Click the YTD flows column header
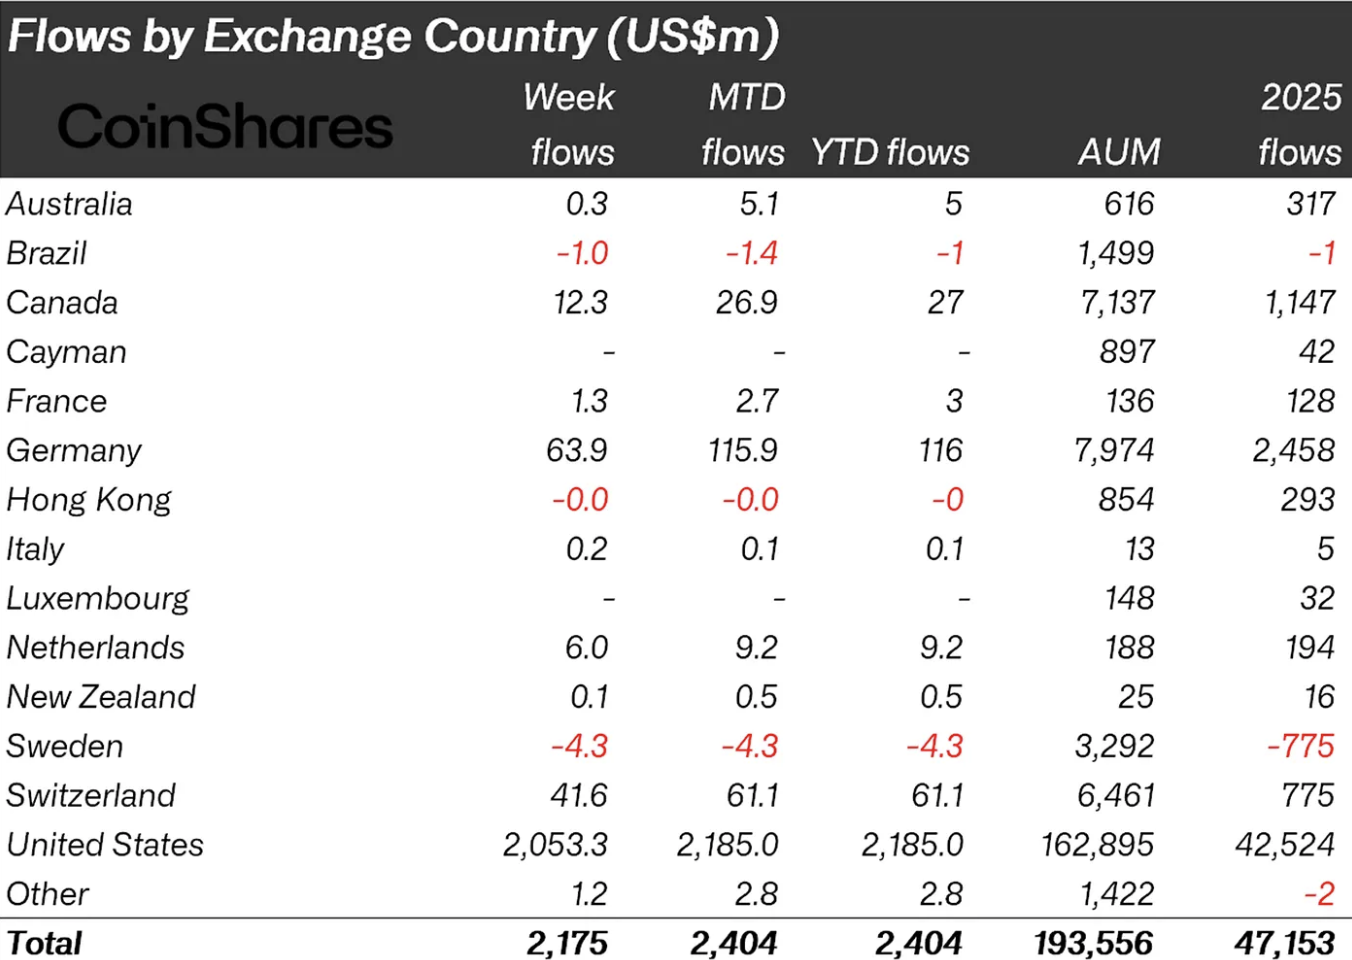Screen dimensions: 1352x960 point(890,153)
